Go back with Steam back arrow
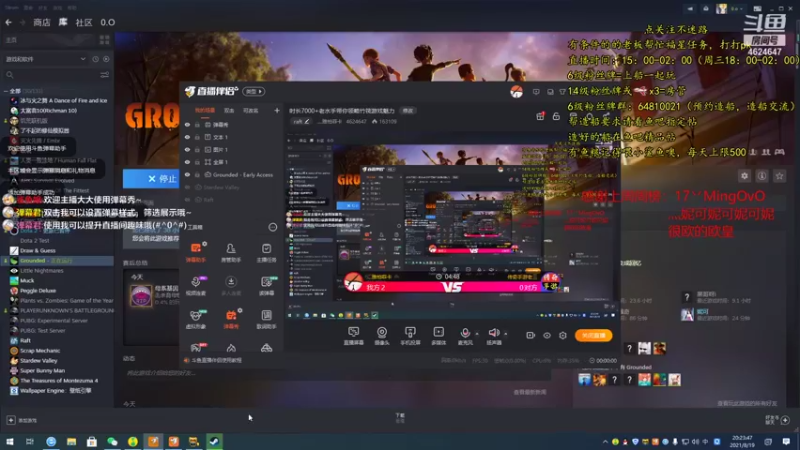 [x=9, y=22]
